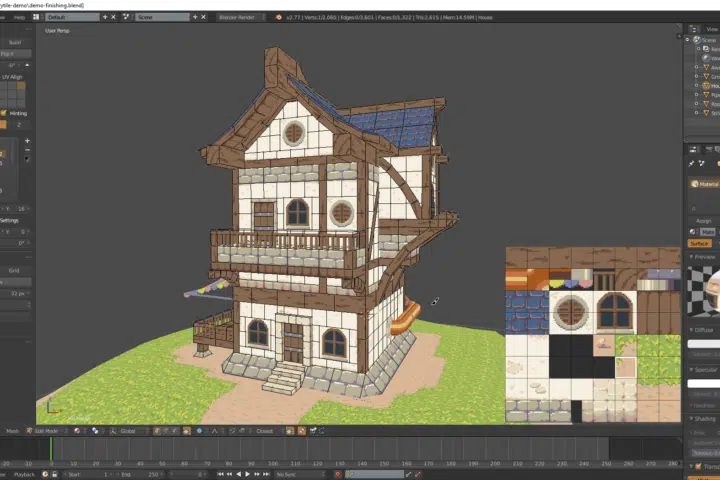720x480 pixels.
Task: Collapse the Preview panel in properties
Action: (x=692, y=257)
